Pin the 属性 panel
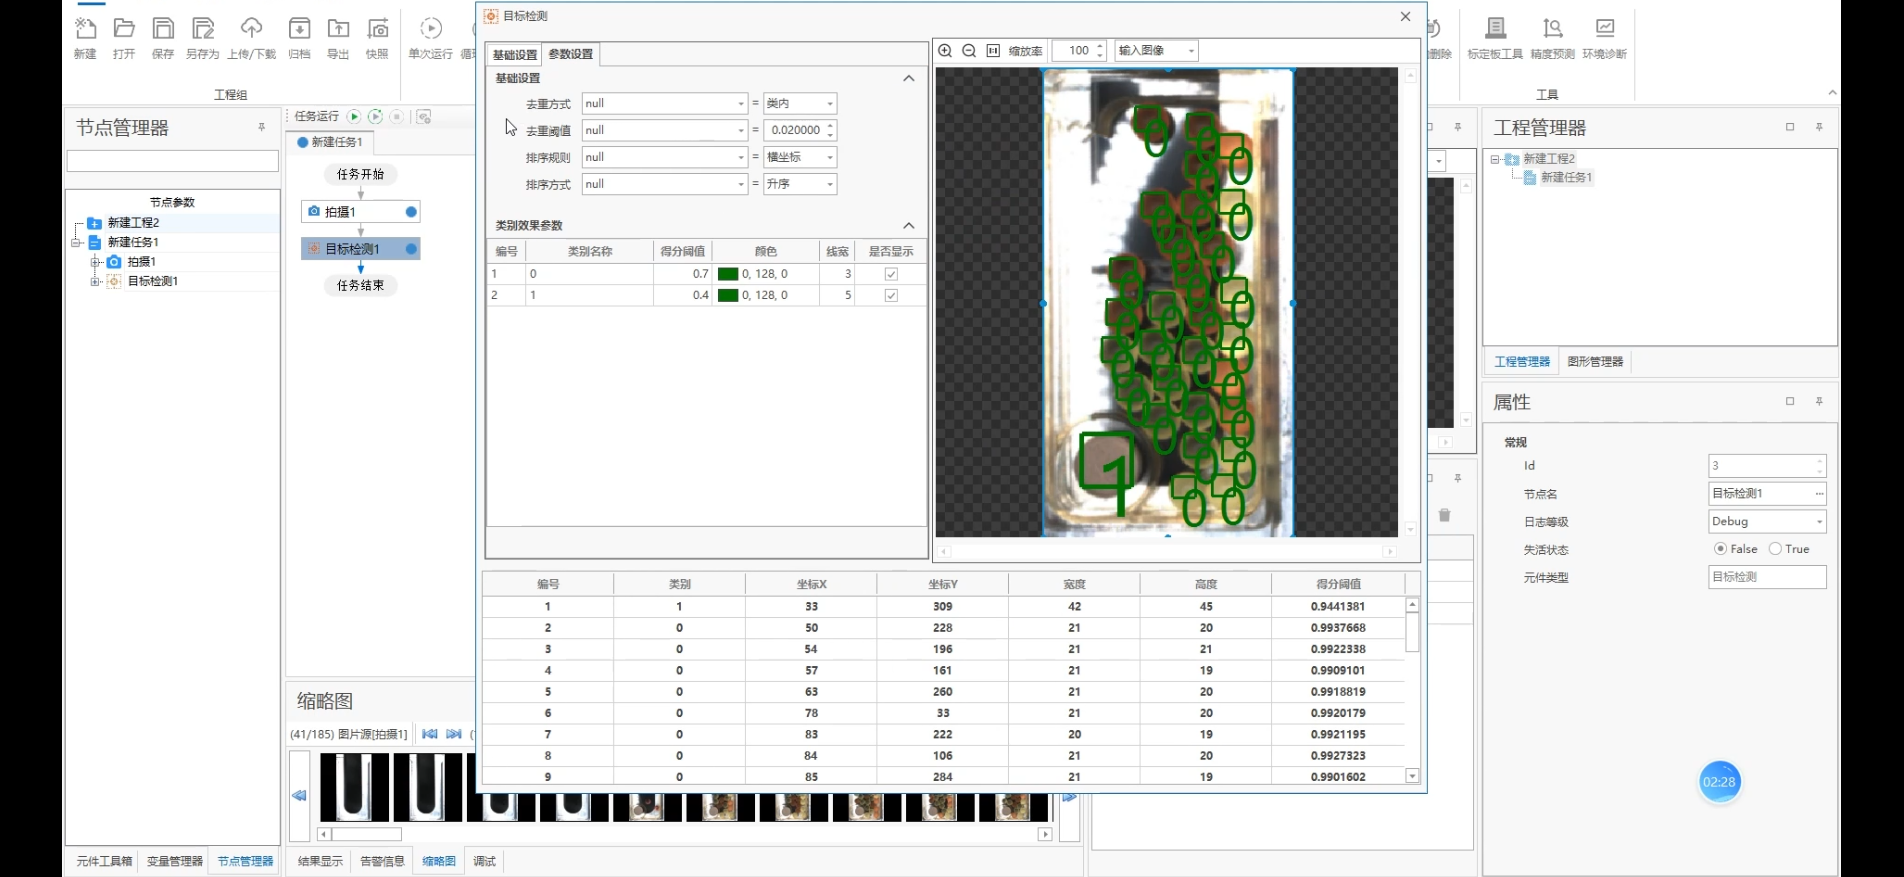The image size is (1904, 877). [1819, 401]
